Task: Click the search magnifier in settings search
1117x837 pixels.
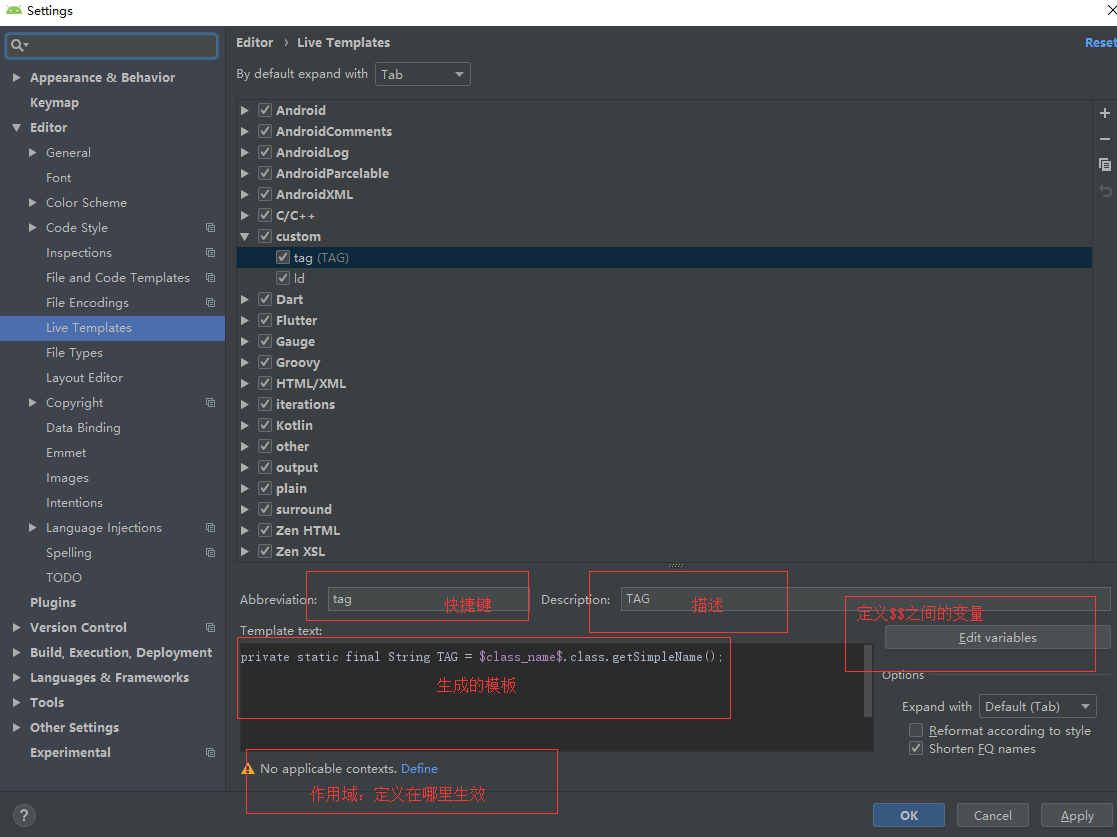Action: point(17,45)
